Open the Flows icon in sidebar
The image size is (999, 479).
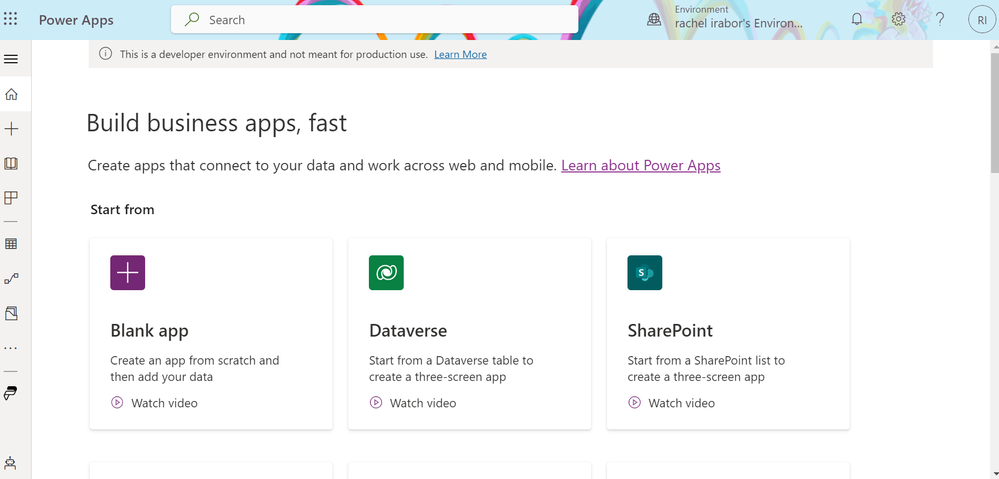pos(11,278)
